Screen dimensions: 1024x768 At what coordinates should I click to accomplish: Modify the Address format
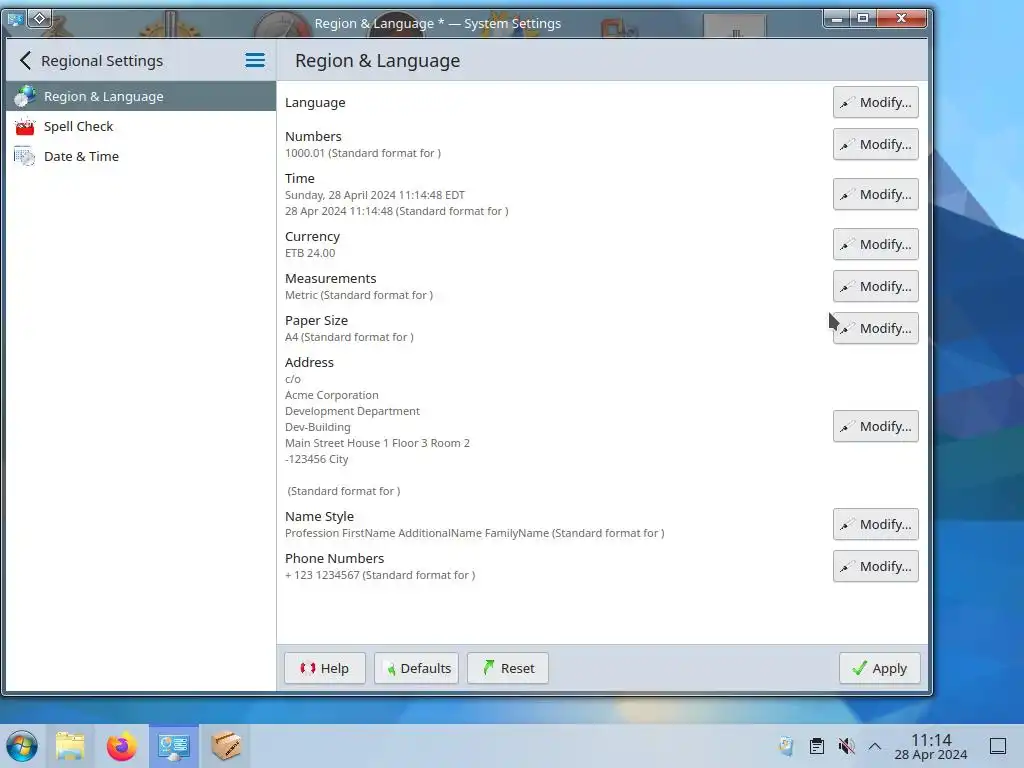(x=875, y=426)
